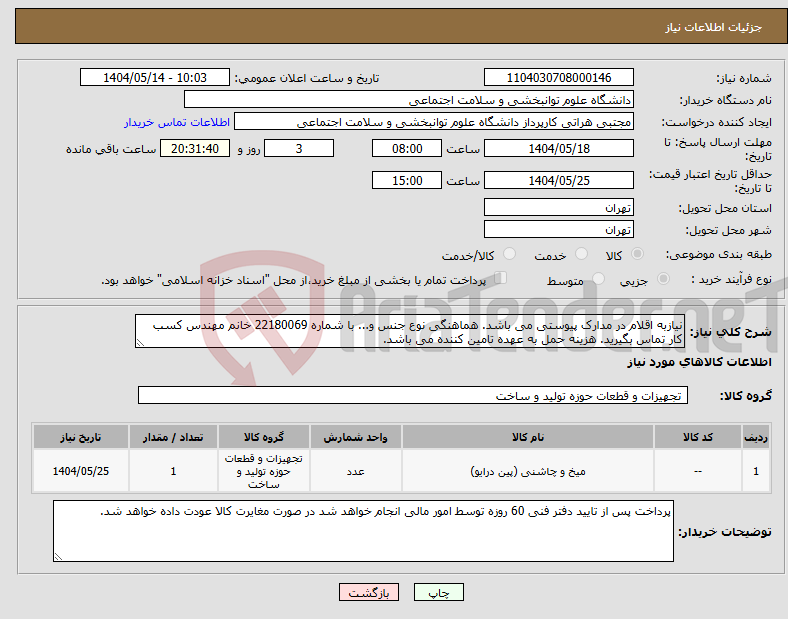Click the گروه کالا goods group field

point(413,395)
